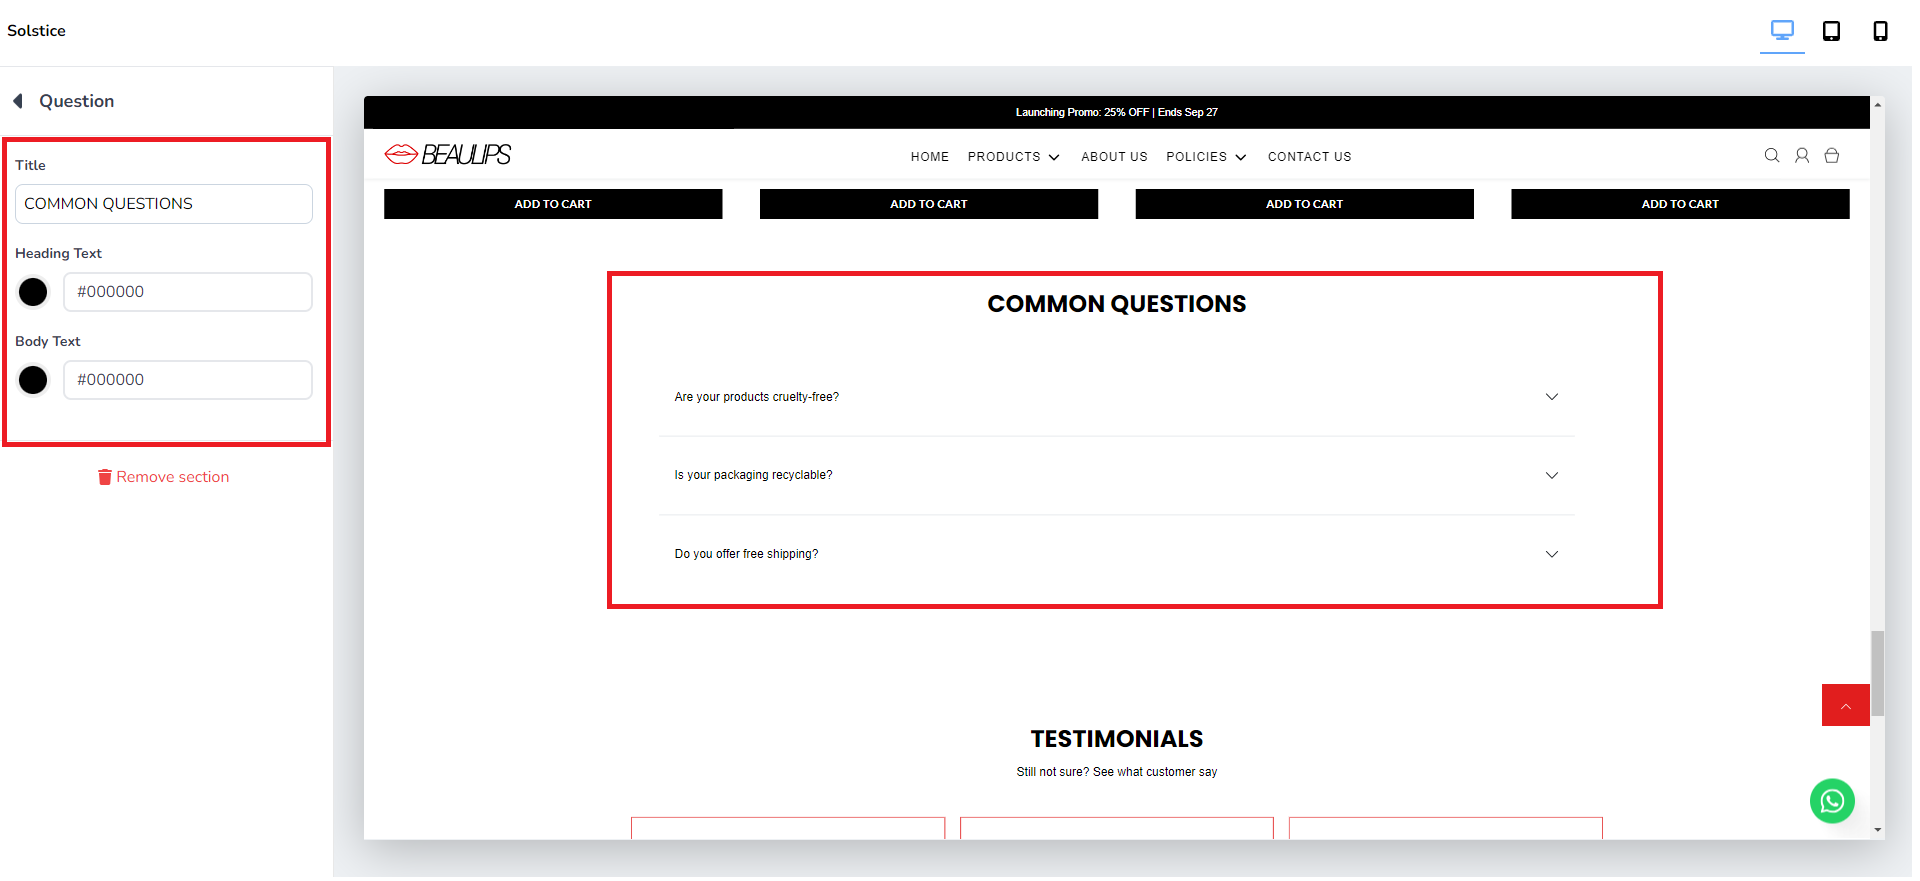Screen dimensions: 1920x881
Task: Click the Solstice theme name
Action: pyautogui.click(x=36, y=31)
